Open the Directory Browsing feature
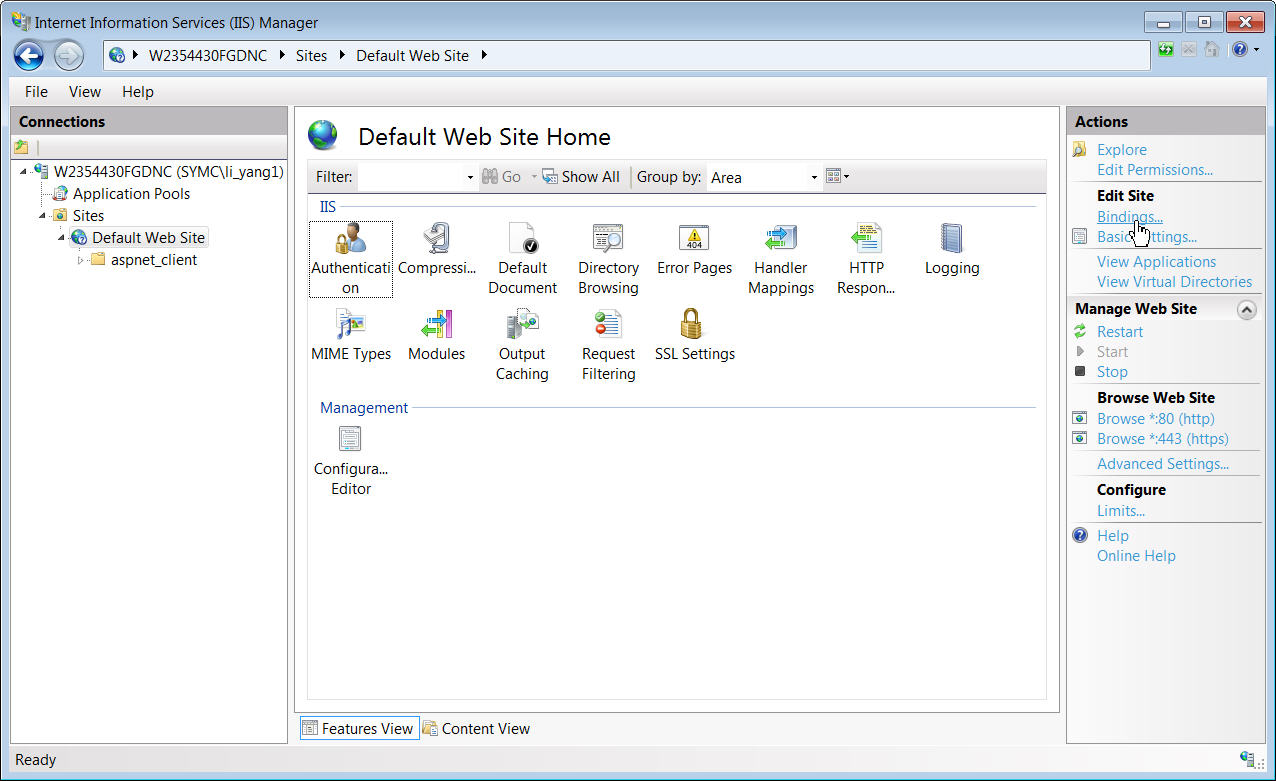Image resolution: width=1276 pixels, height=781 pixels. click(608, 241)
